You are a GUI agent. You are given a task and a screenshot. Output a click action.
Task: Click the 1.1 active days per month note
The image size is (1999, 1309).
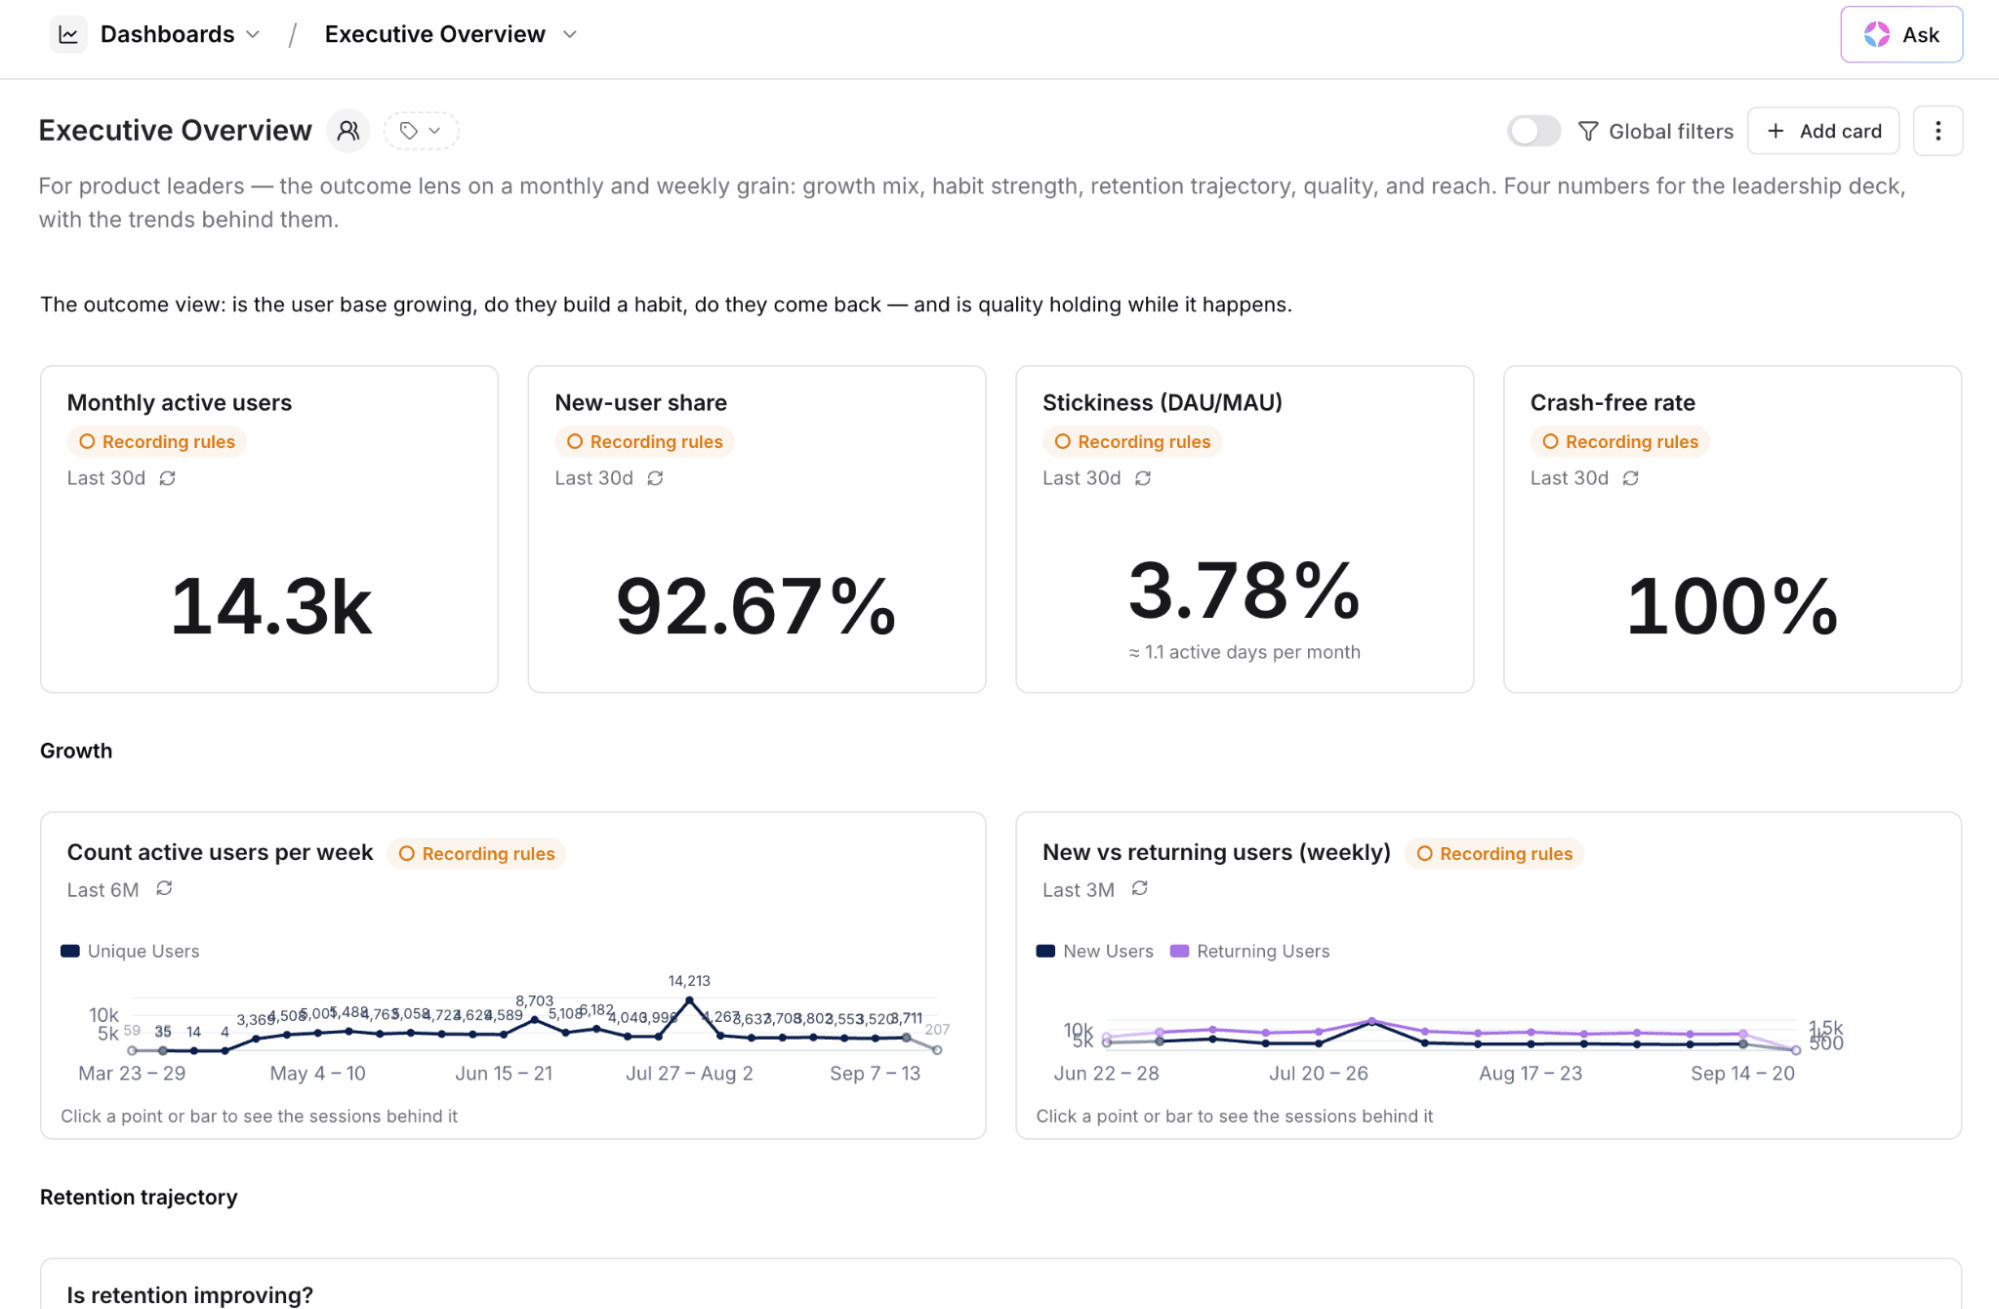(1245, 652)
